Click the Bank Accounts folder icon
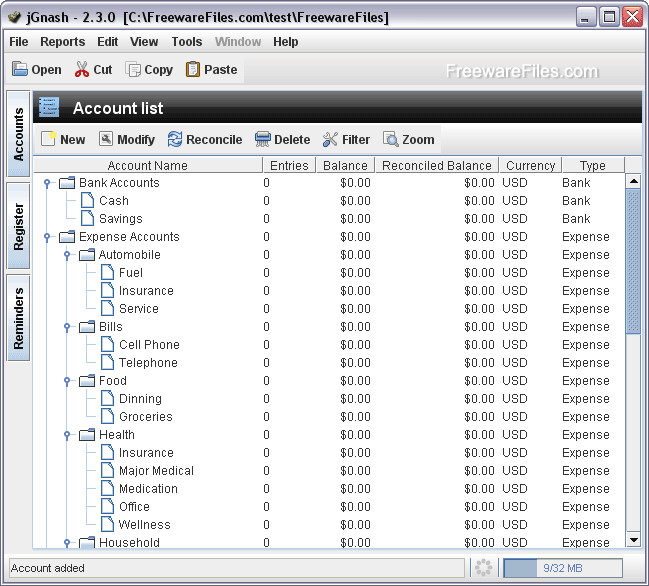 click(x=67, y=183)
